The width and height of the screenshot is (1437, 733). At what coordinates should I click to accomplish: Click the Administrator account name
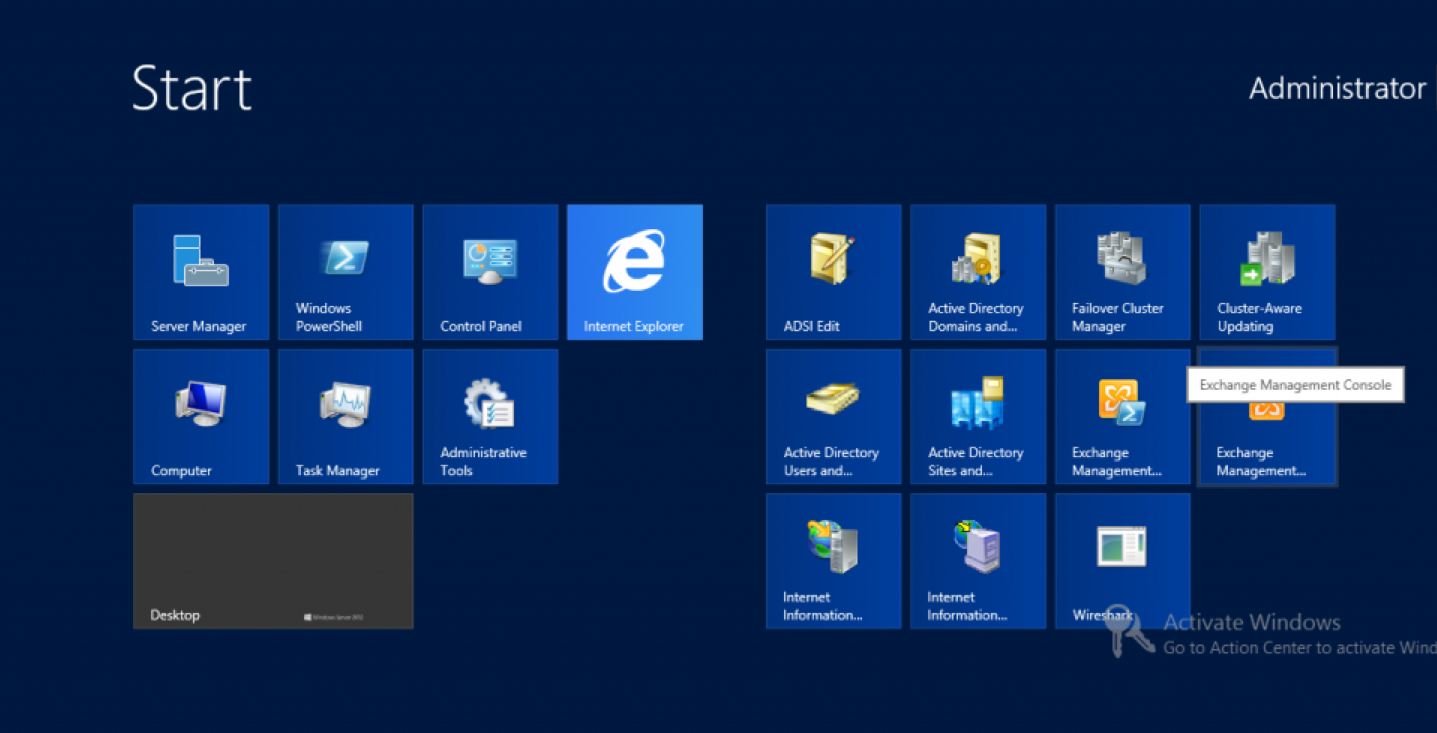[1337, 89]
